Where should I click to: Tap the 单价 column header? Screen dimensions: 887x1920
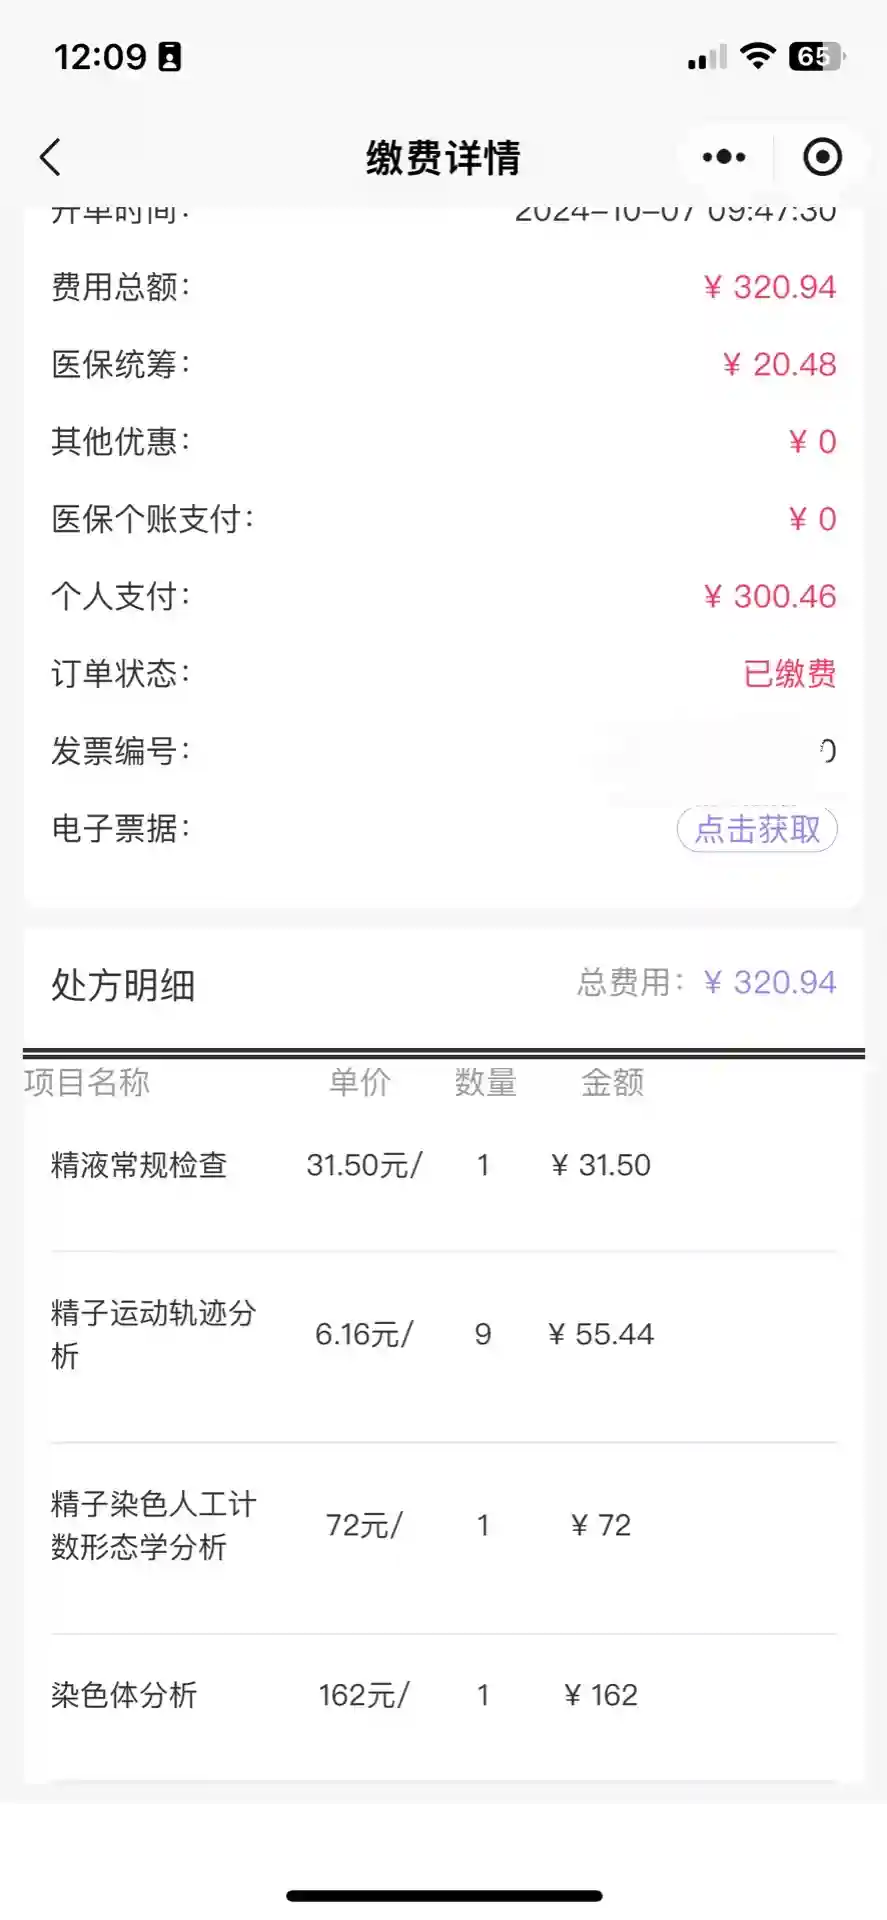pos(360,1082)
